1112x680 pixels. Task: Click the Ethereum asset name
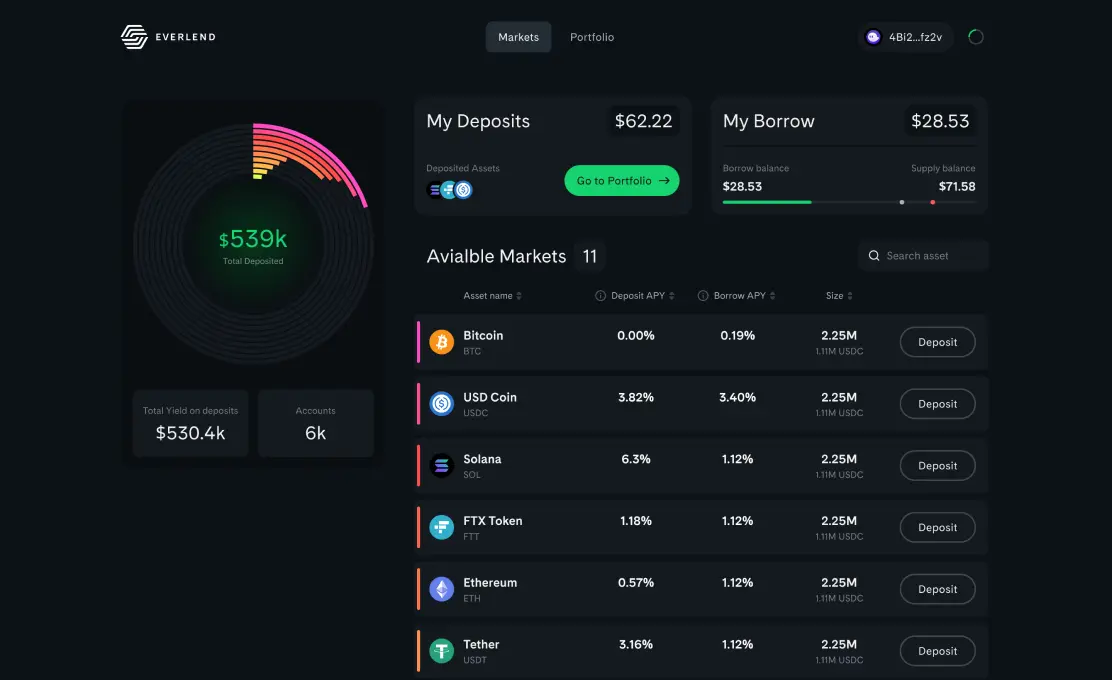(490, 582)
